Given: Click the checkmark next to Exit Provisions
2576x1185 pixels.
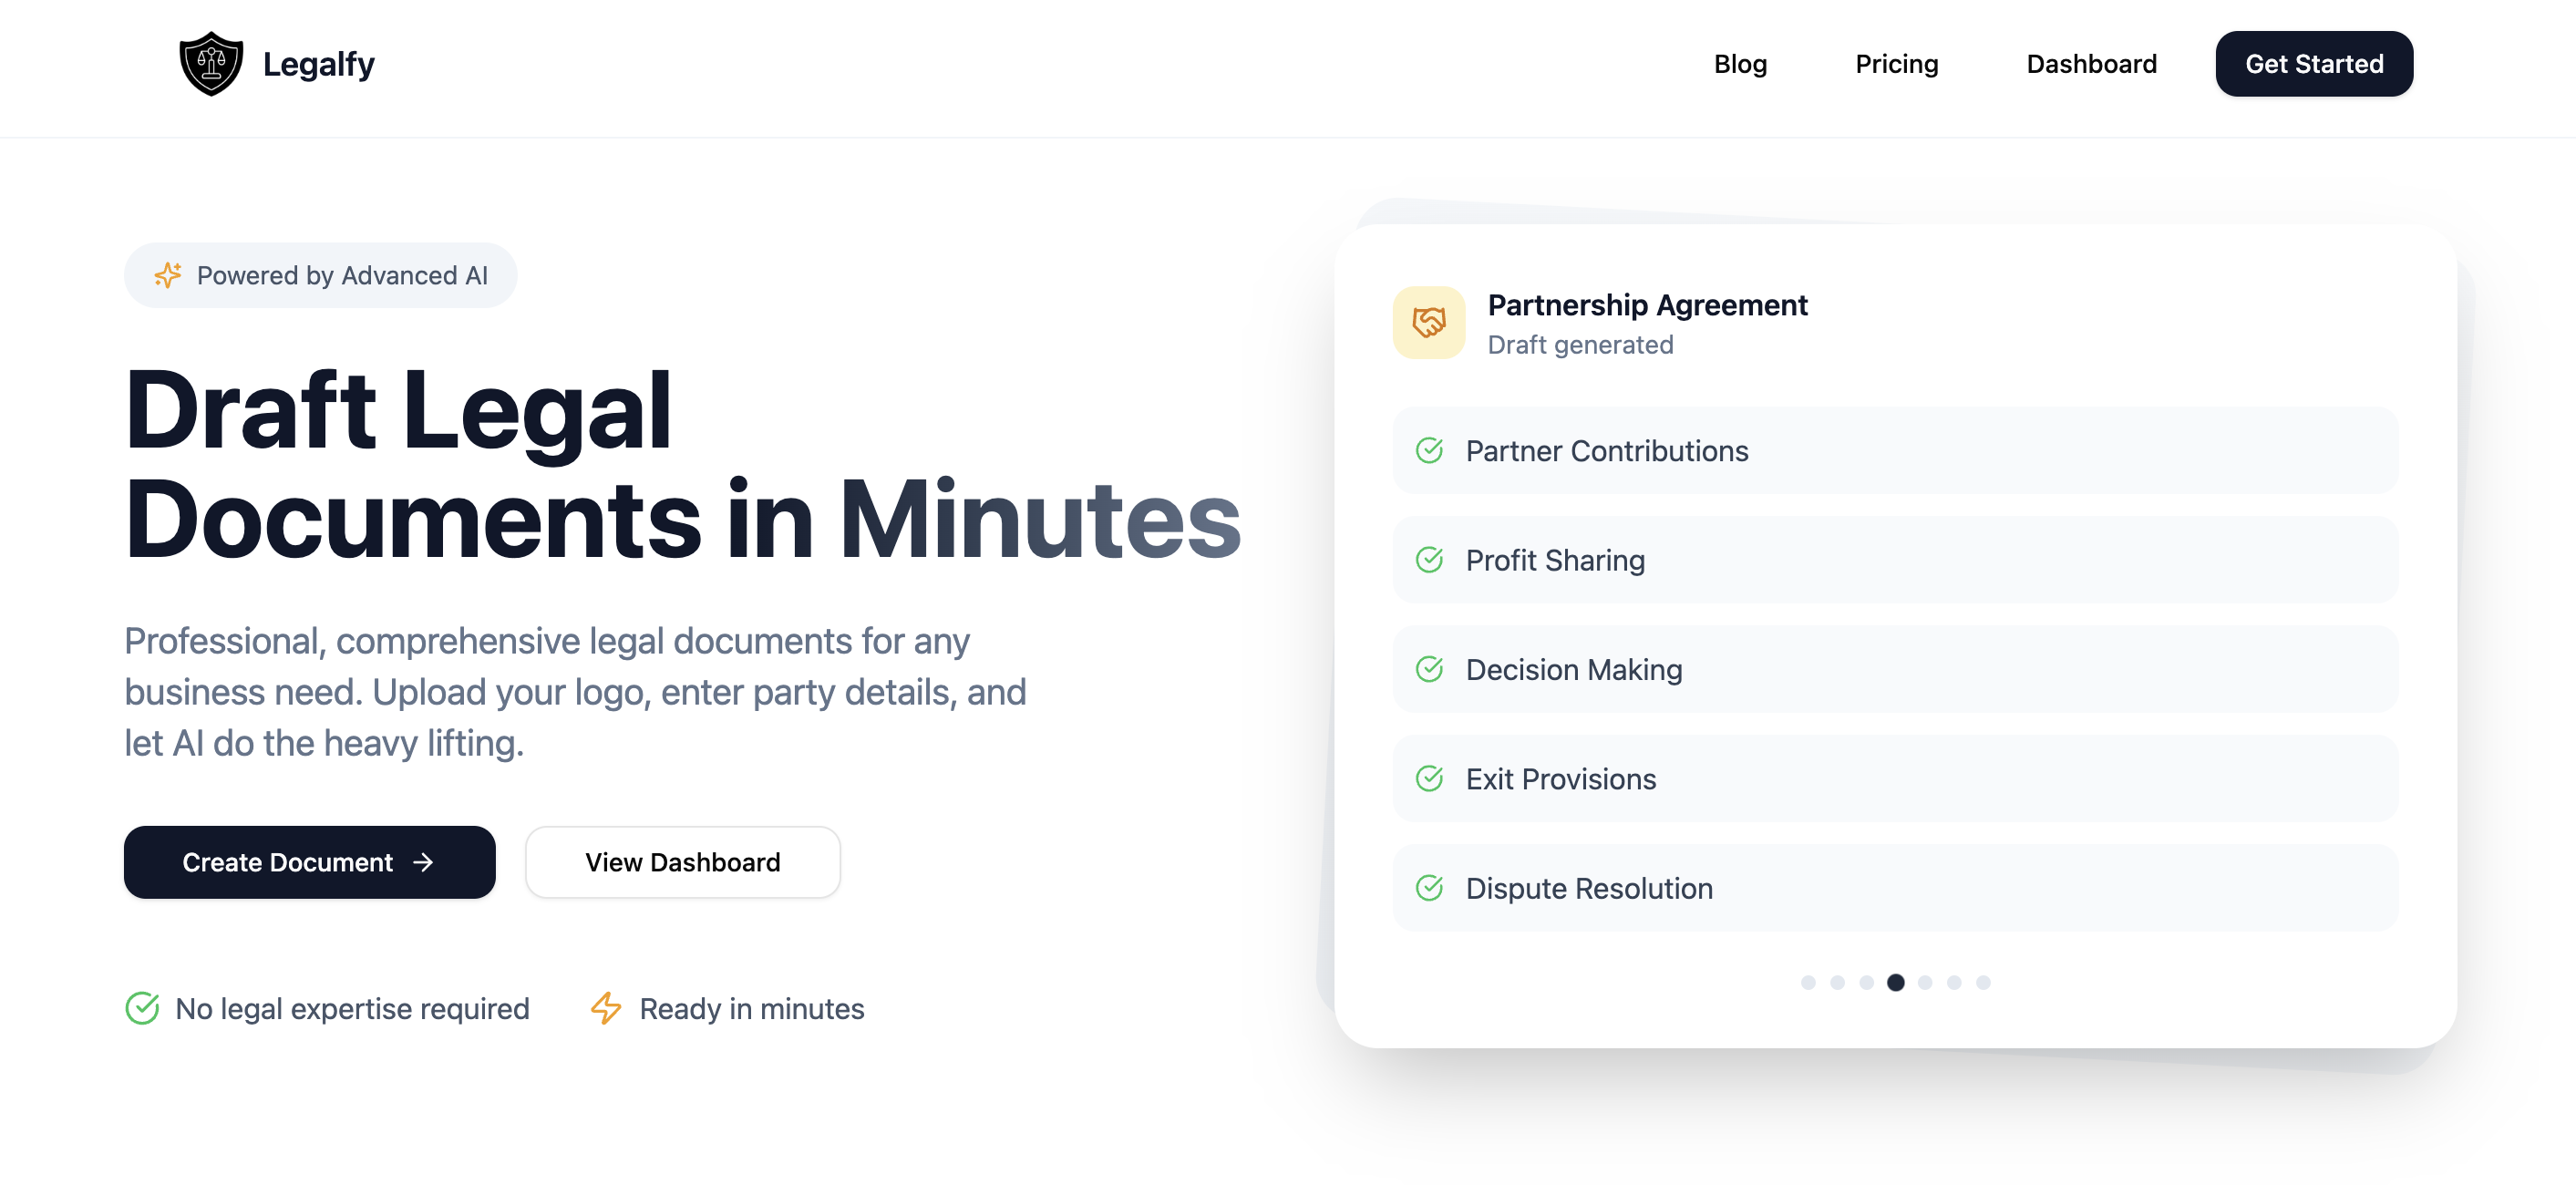Looking at the screenshot, I should click(x=1429, y=778).
